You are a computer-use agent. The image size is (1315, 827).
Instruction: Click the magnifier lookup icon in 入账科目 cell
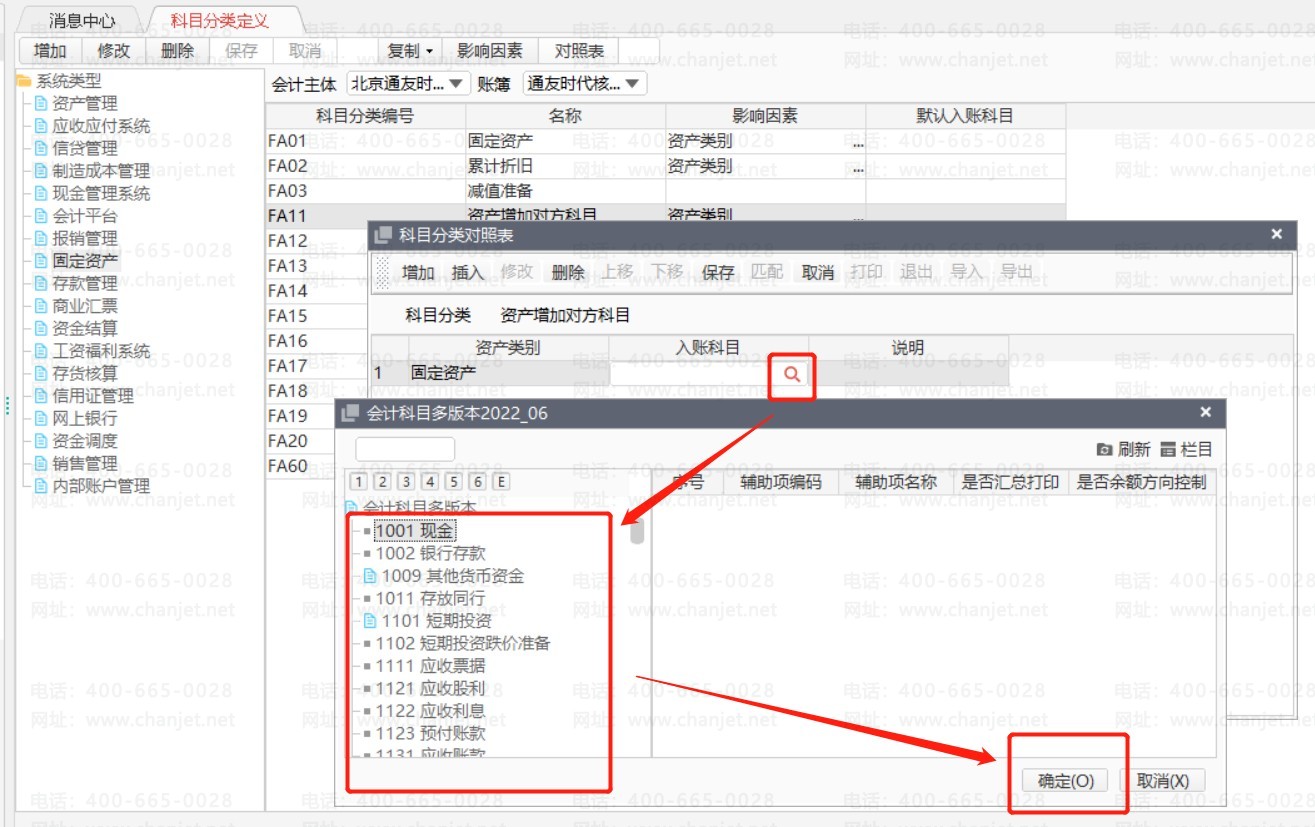791,374
